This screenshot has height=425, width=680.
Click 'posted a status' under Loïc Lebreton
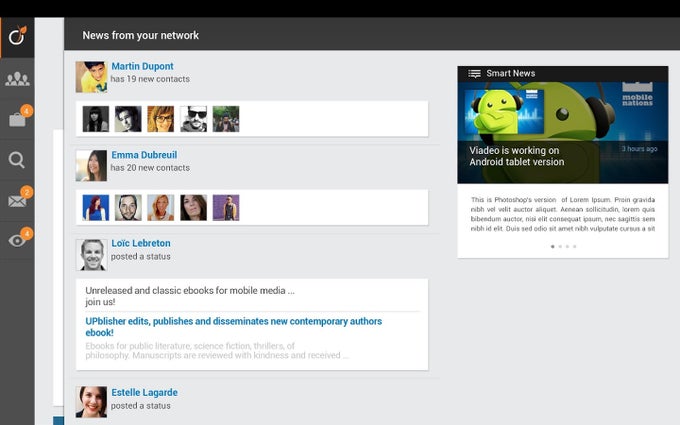141,256
